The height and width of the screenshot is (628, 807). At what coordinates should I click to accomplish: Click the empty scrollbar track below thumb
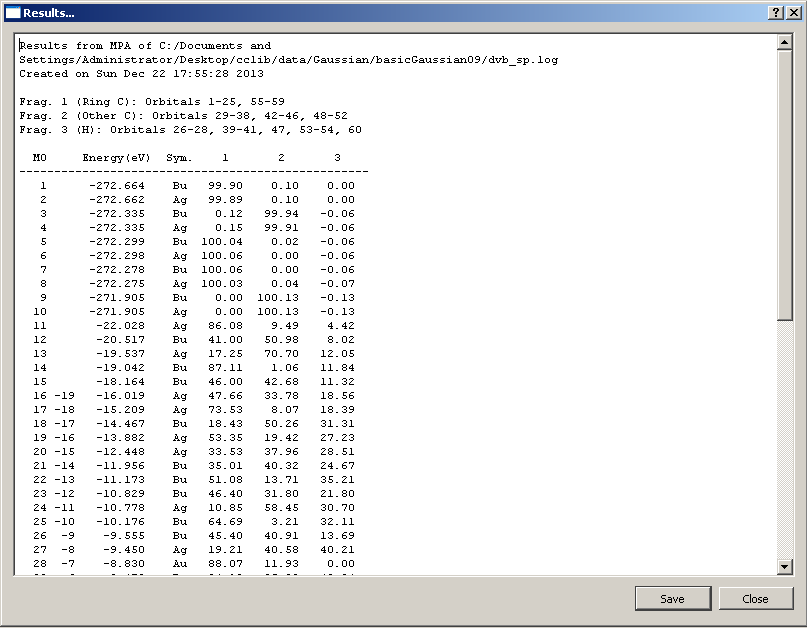point(784,440)
